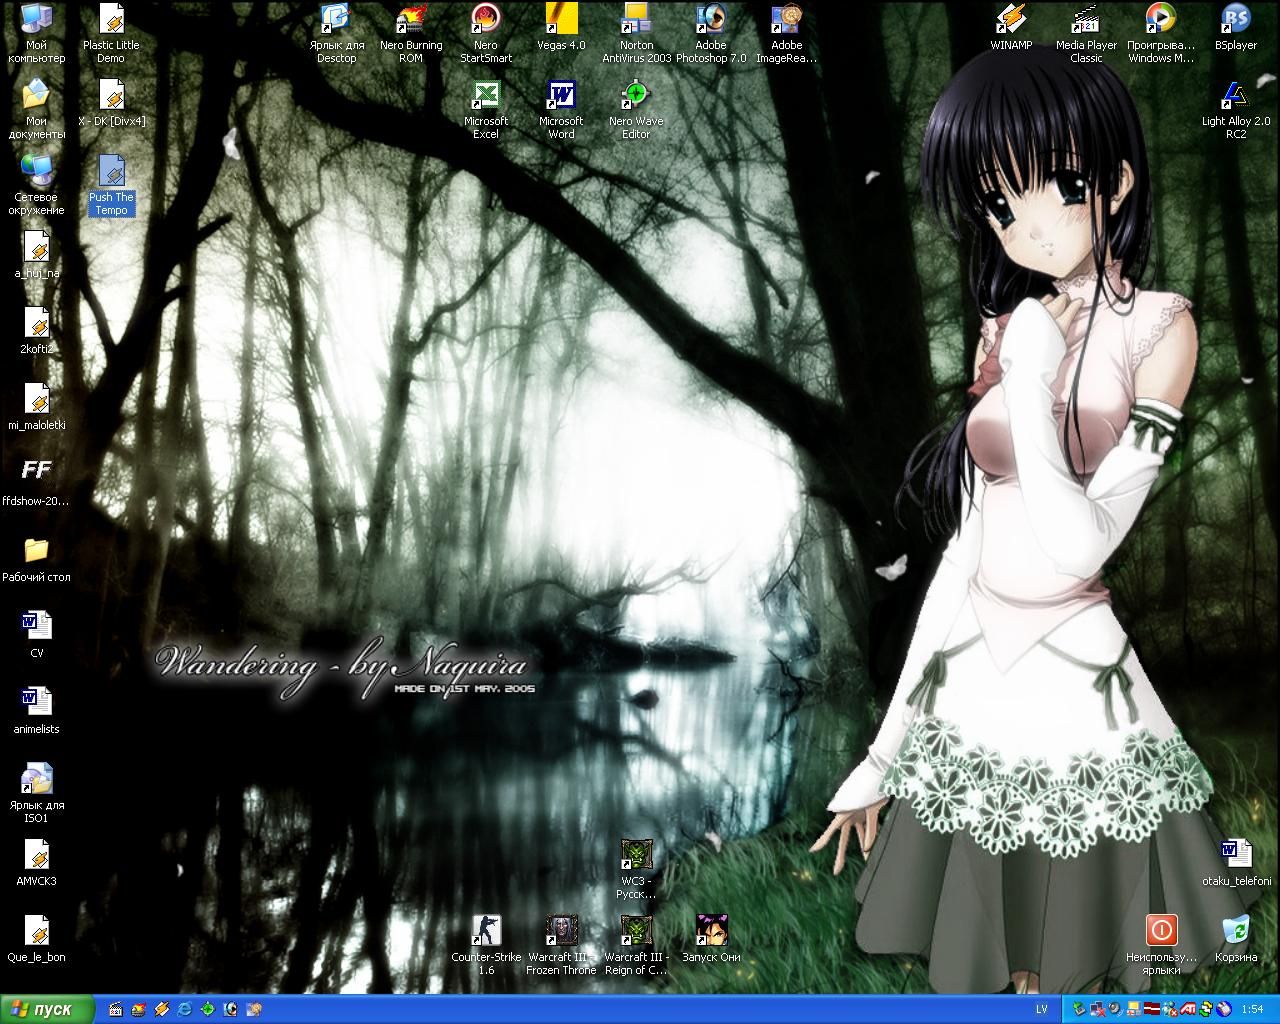The width and height of the screenshot is (1280, 1024).
Task: Launch Adobe ImageReady shortcut
Action: click(786, 34)
